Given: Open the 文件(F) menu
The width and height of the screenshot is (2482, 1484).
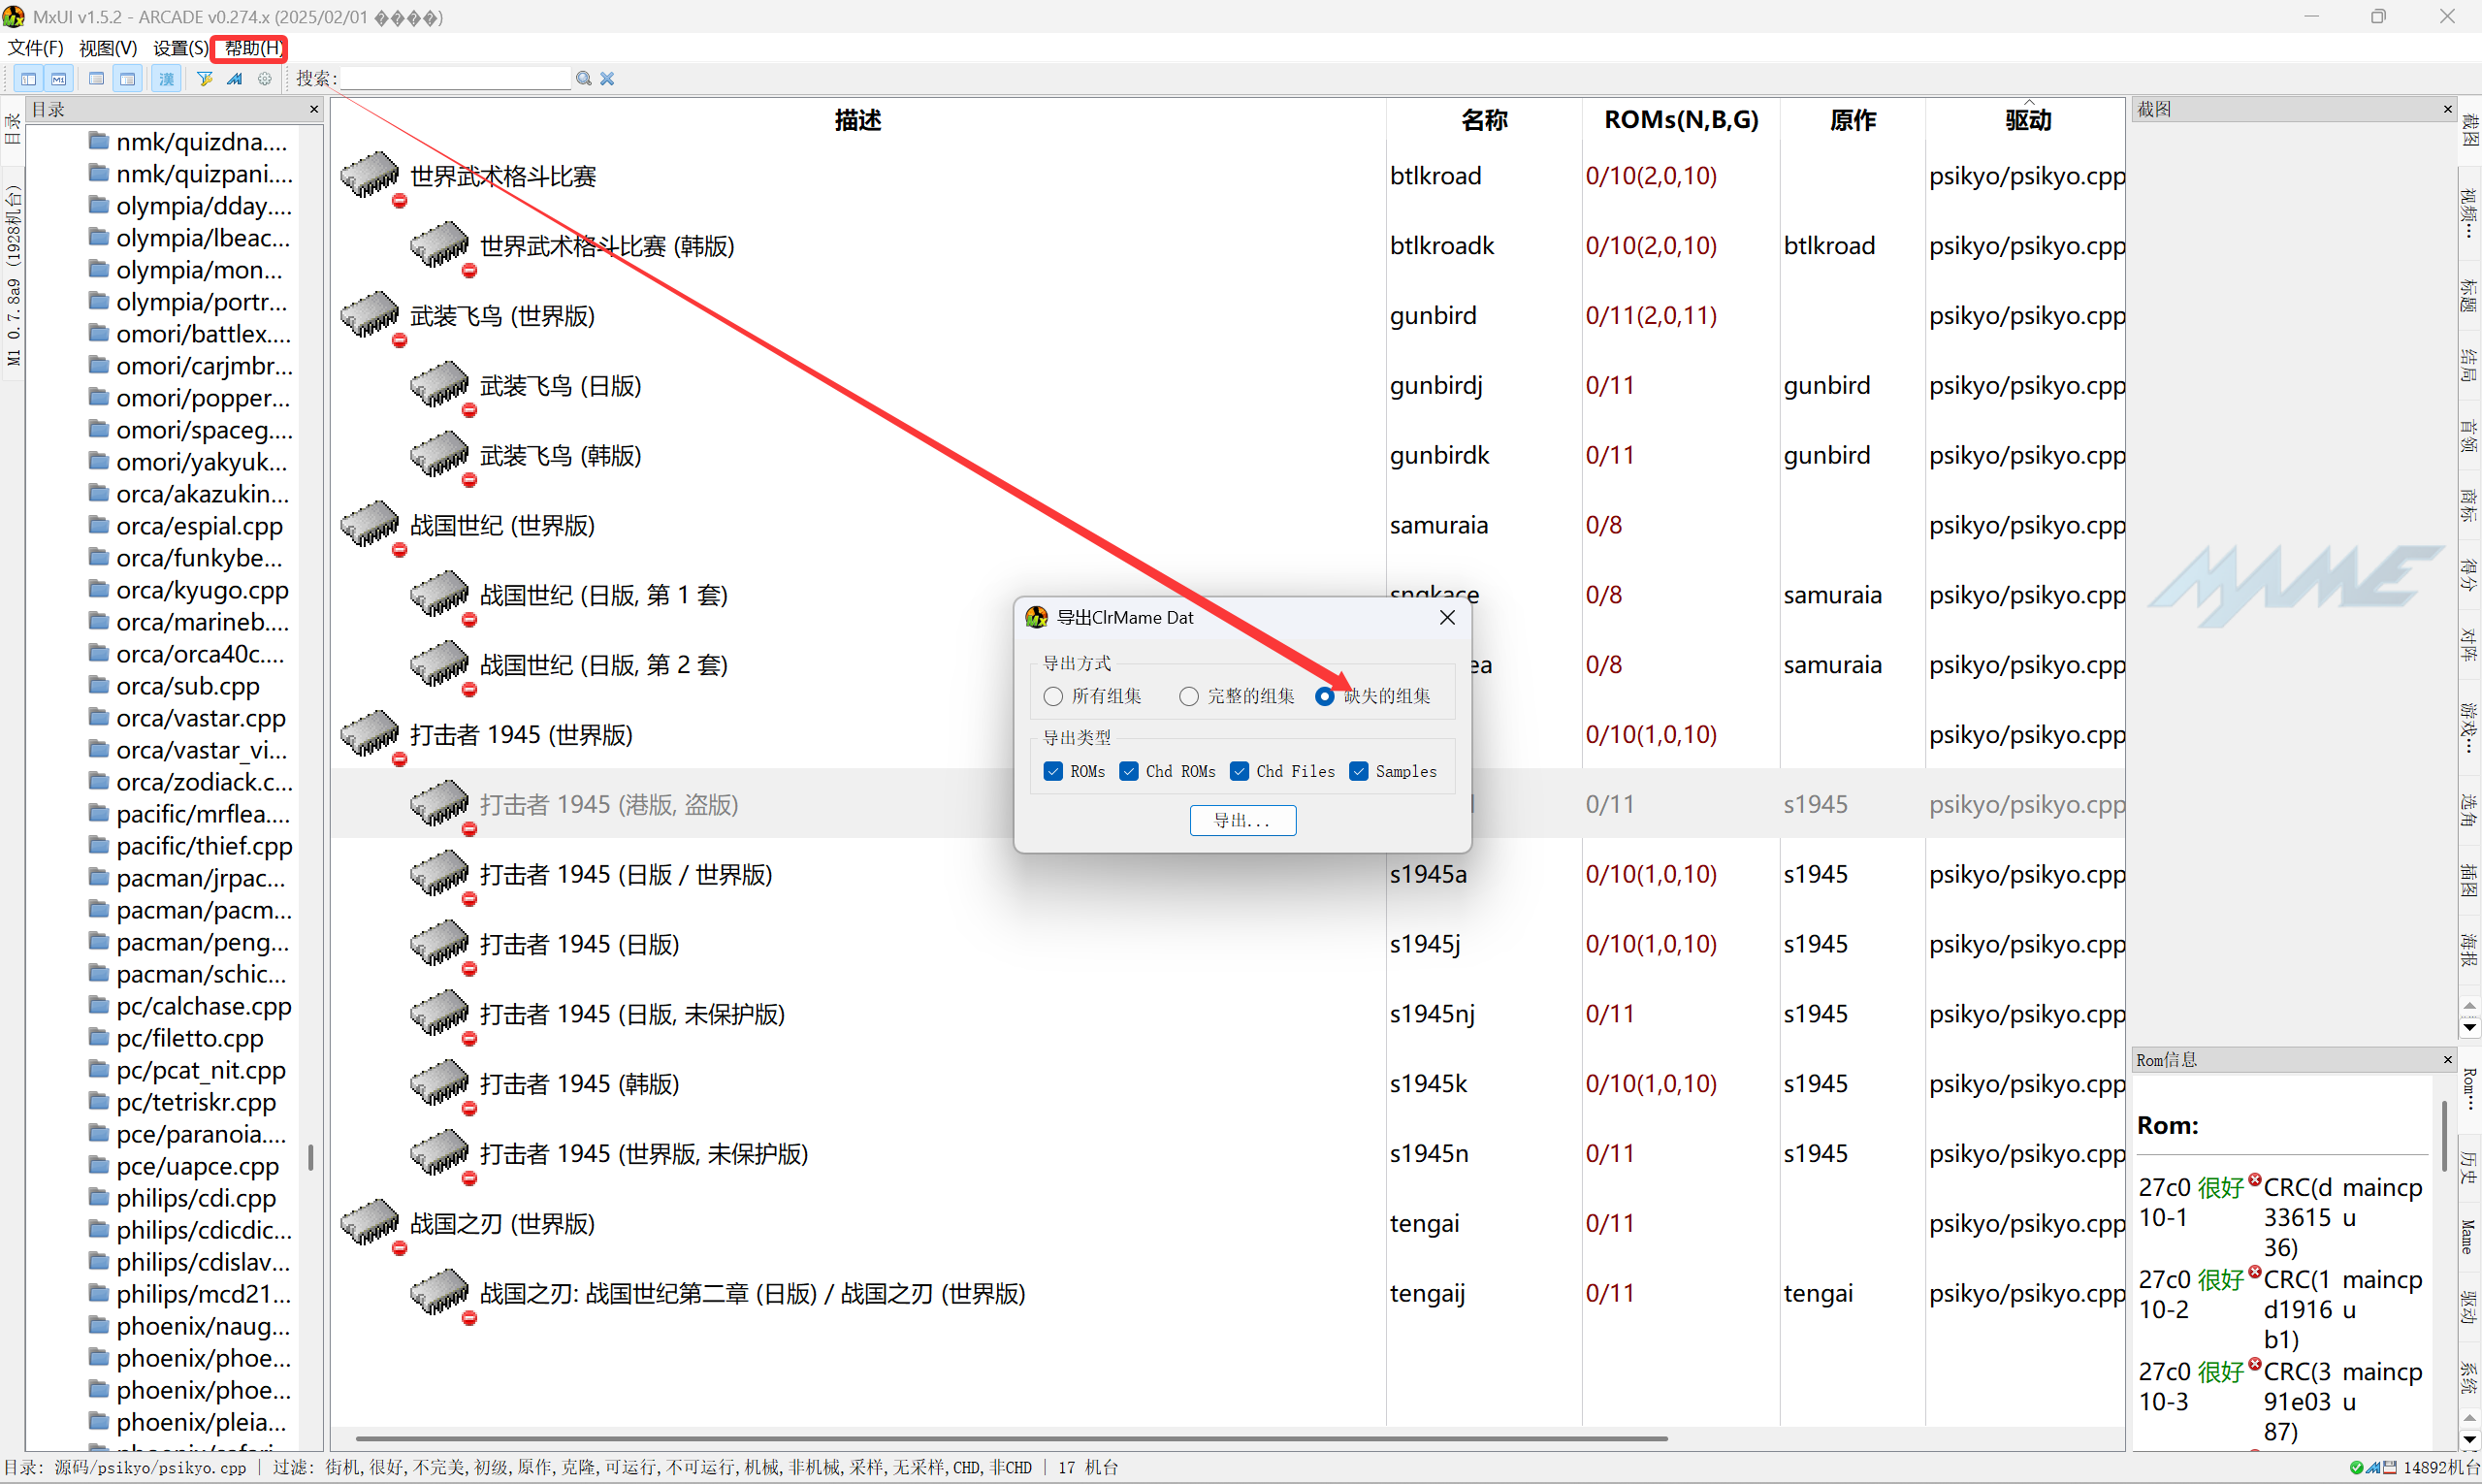Looking at the screenshot, I should 36,48.
